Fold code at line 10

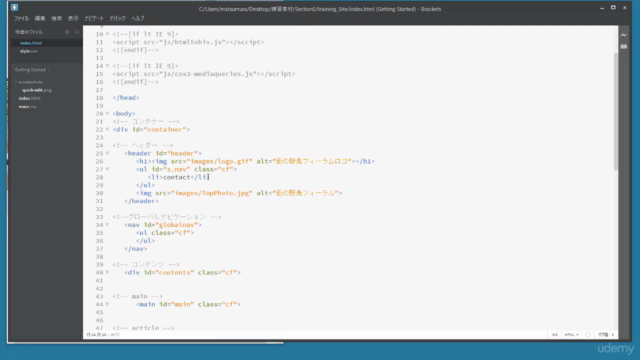107,34
